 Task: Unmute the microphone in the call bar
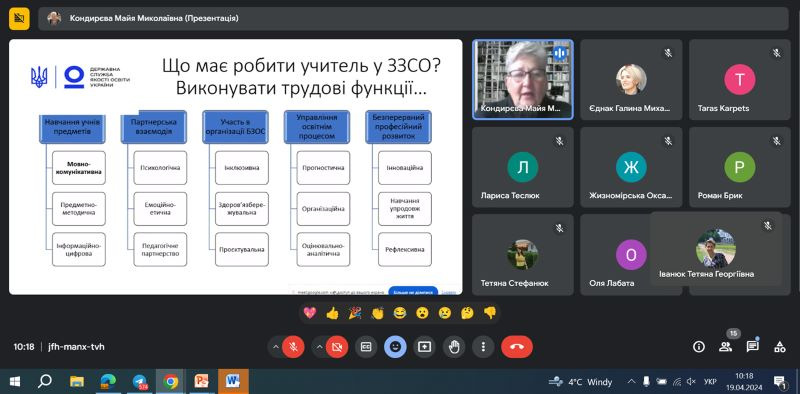point(293,347)
